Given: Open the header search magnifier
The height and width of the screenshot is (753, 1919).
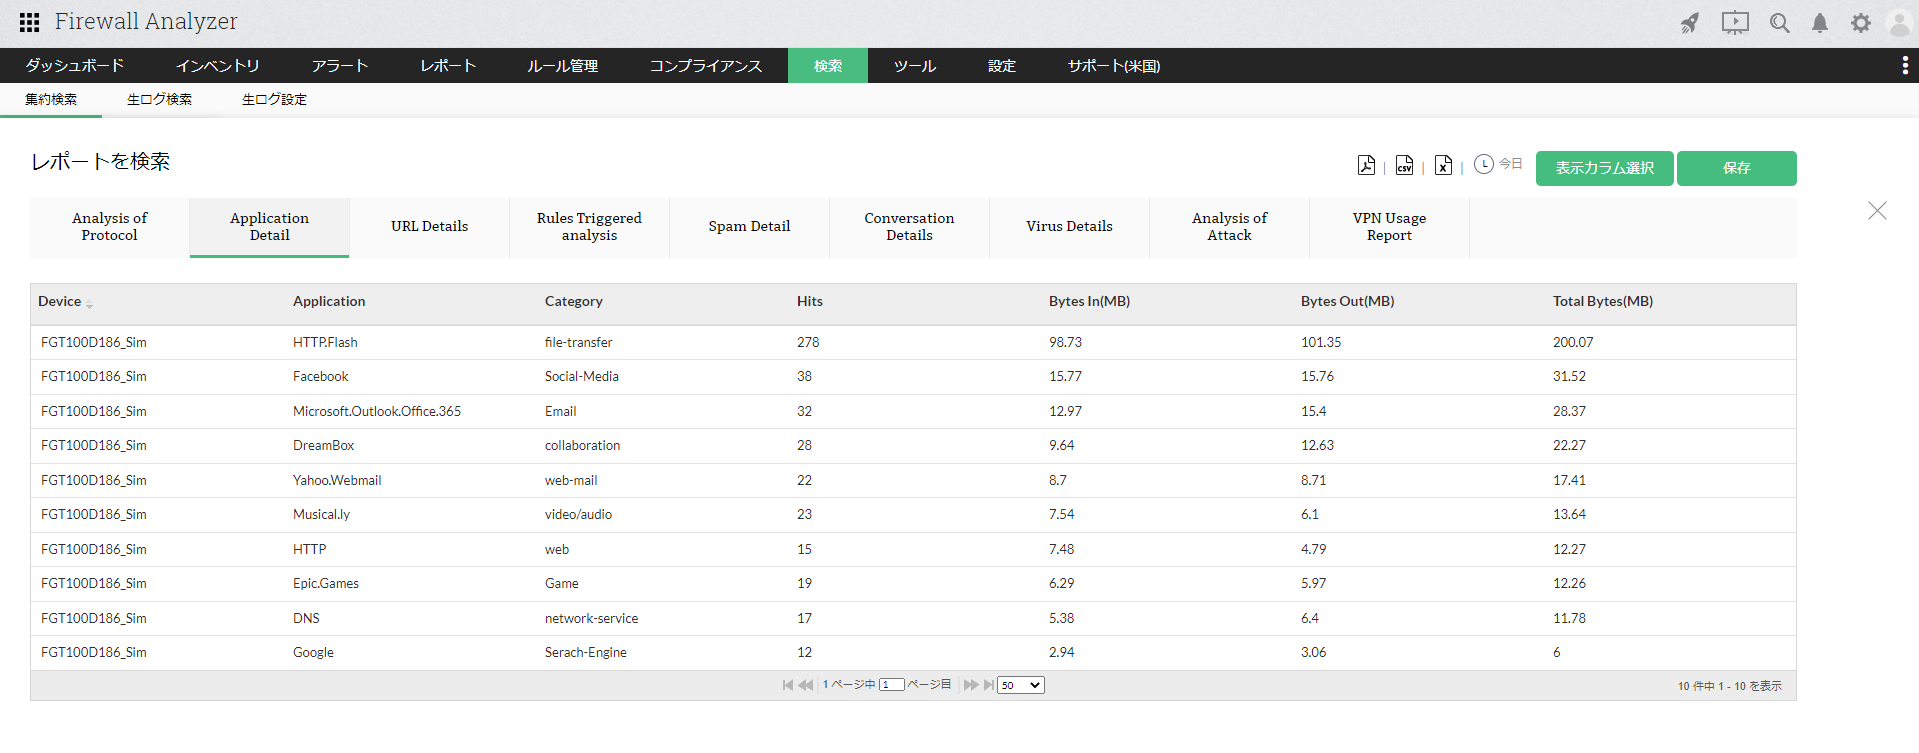Looking at the screenshot, I should 1779,23.
